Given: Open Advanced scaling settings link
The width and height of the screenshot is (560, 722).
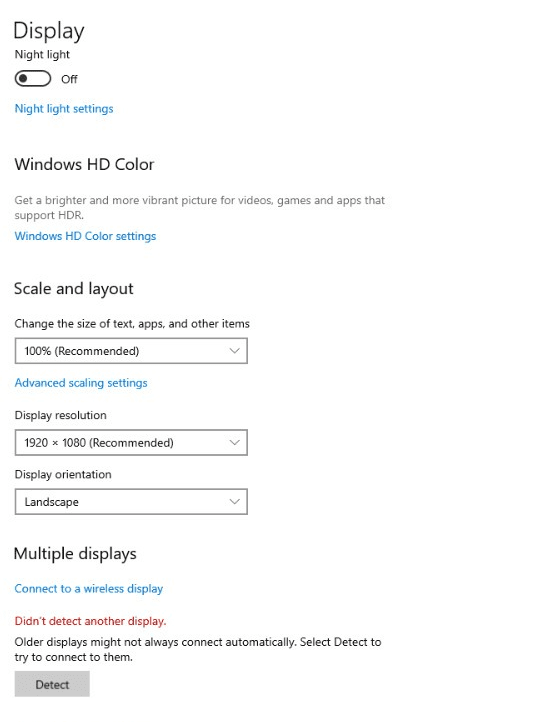Looking at the screenshot, I should click(81, 383).
